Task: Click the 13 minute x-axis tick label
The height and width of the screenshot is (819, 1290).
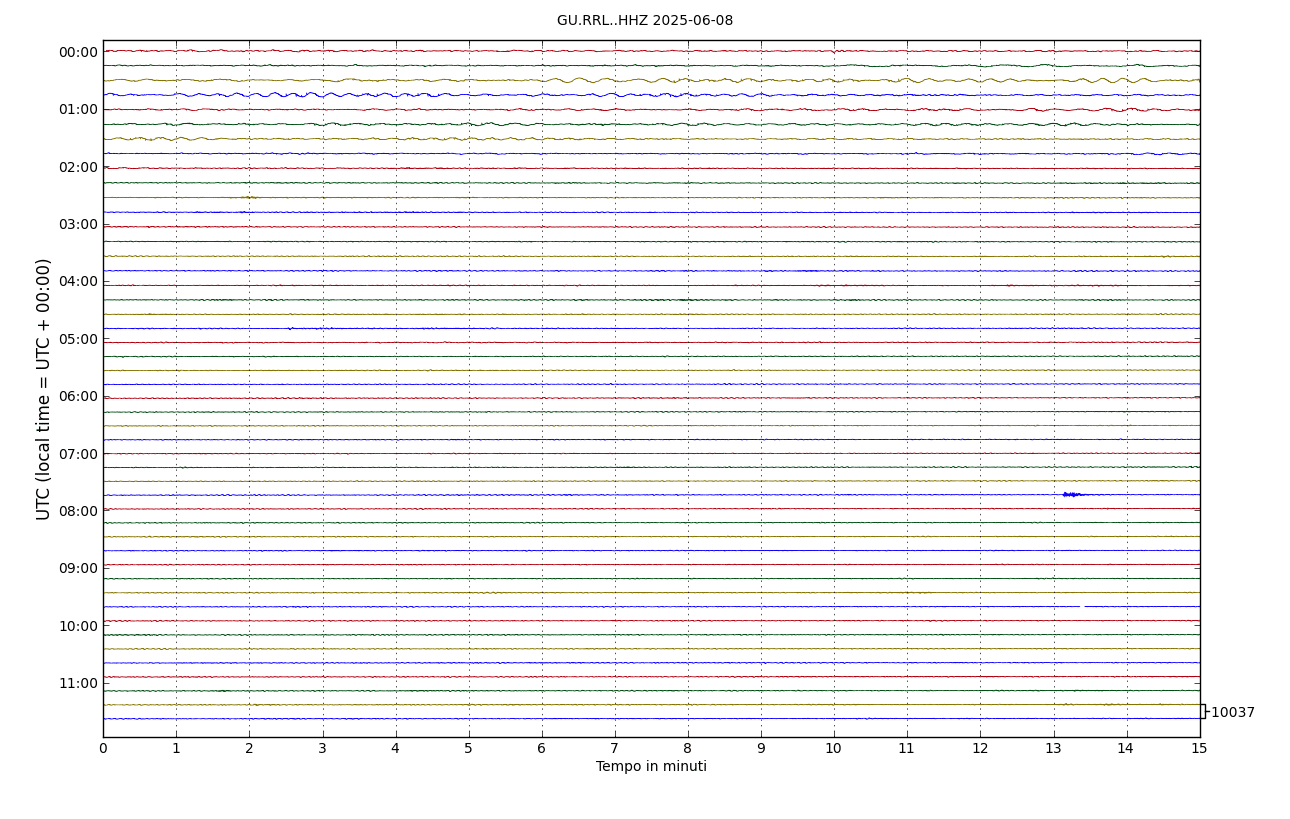Action: coord(1053,749)
